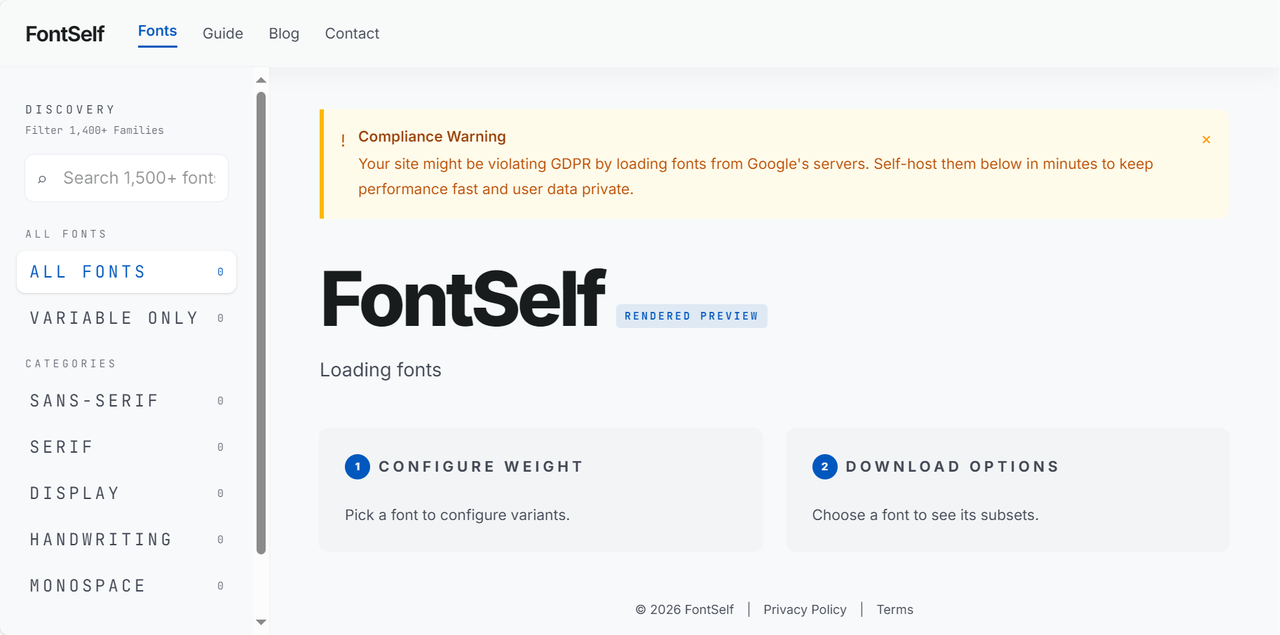Screen dimensions: 1280x635
Task: Open the Terms link
Action: tap(895, 609)
